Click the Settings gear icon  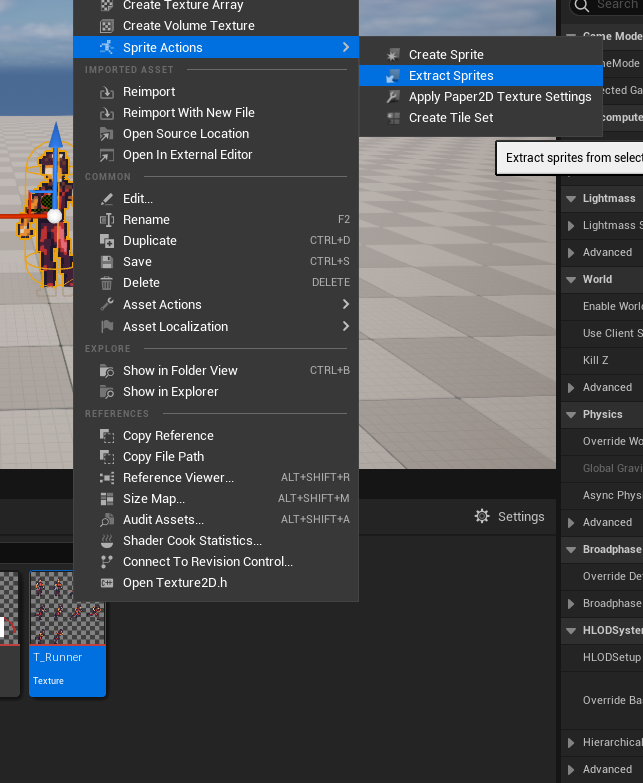tap(482, 516)
